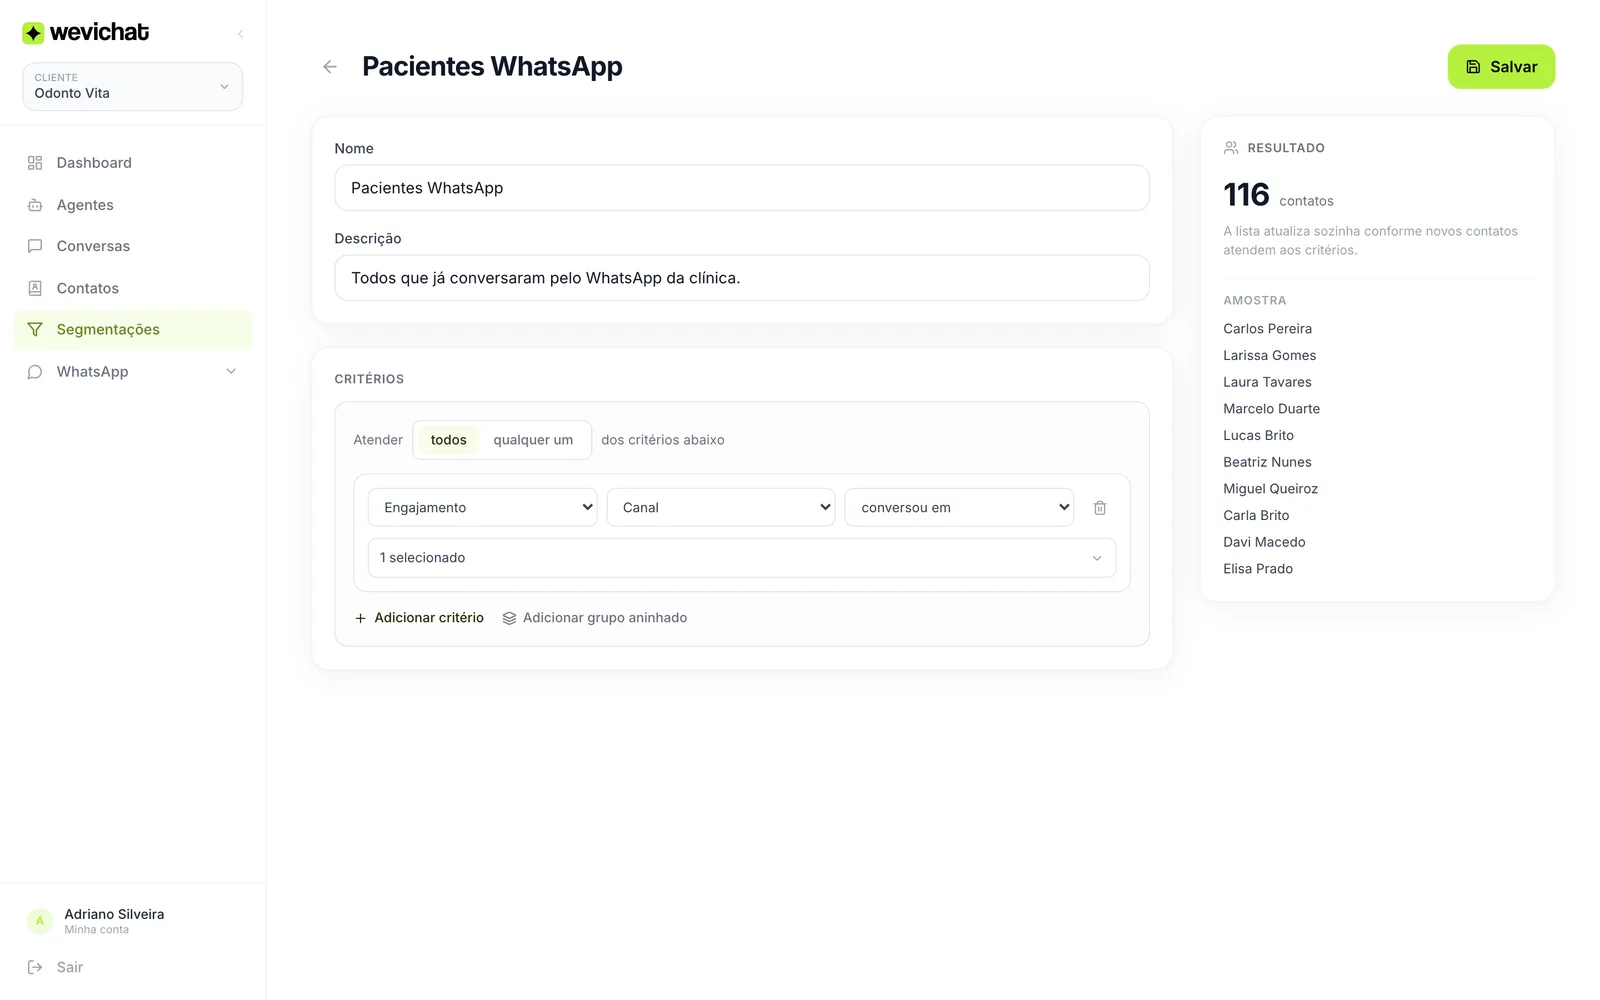Click the Agentes robot icon
1600x1000 pixels.
click(35, 205)
